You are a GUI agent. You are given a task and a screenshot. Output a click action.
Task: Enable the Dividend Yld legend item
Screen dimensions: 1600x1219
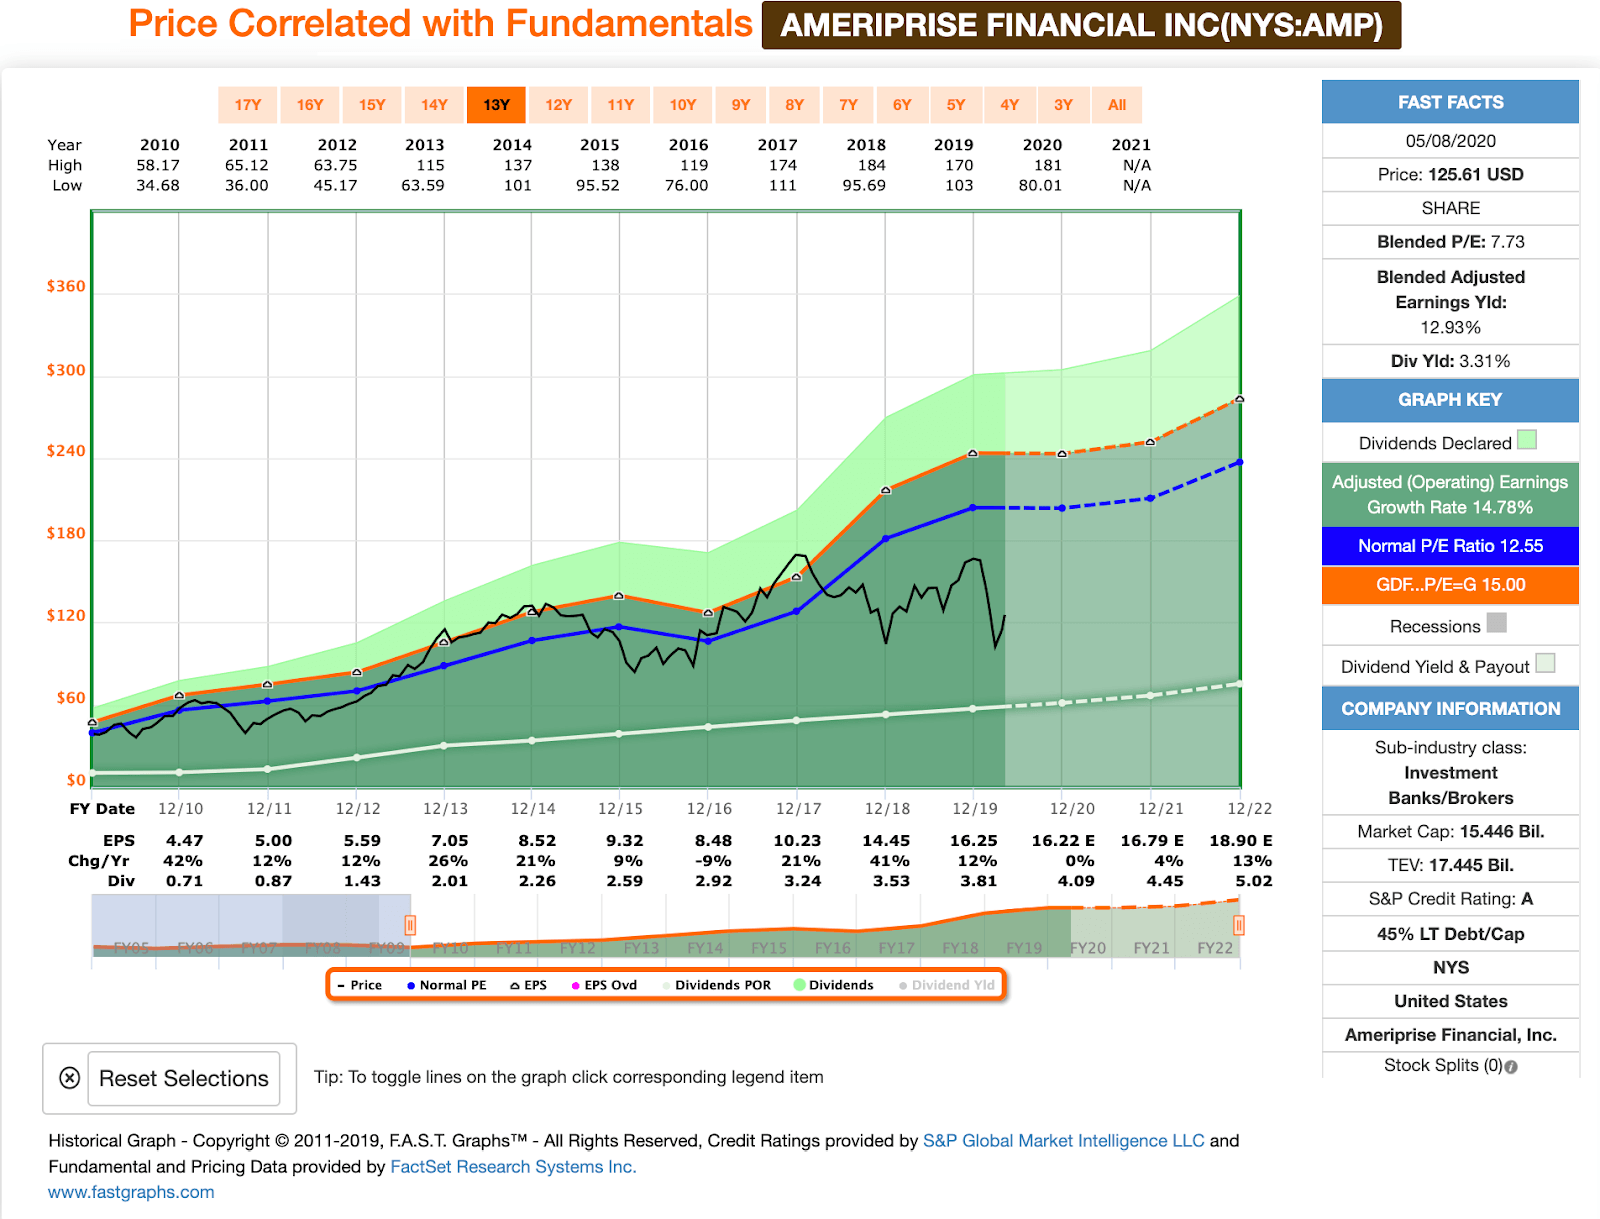[x=947, y=985]
